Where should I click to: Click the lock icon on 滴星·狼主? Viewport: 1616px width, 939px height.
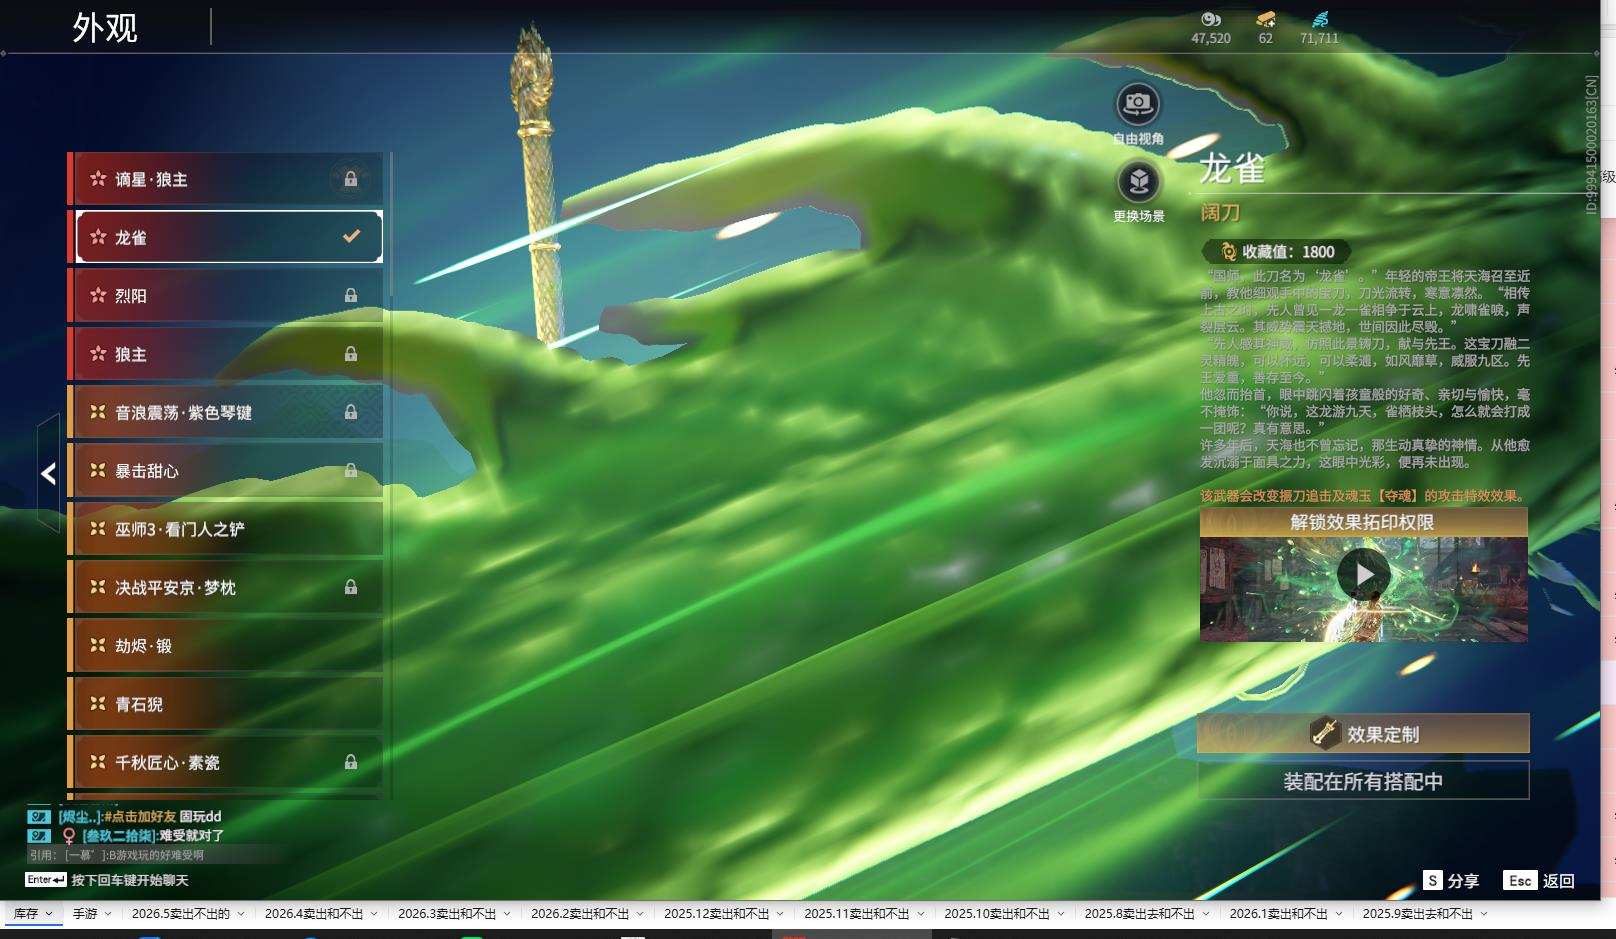click(351, 179)
